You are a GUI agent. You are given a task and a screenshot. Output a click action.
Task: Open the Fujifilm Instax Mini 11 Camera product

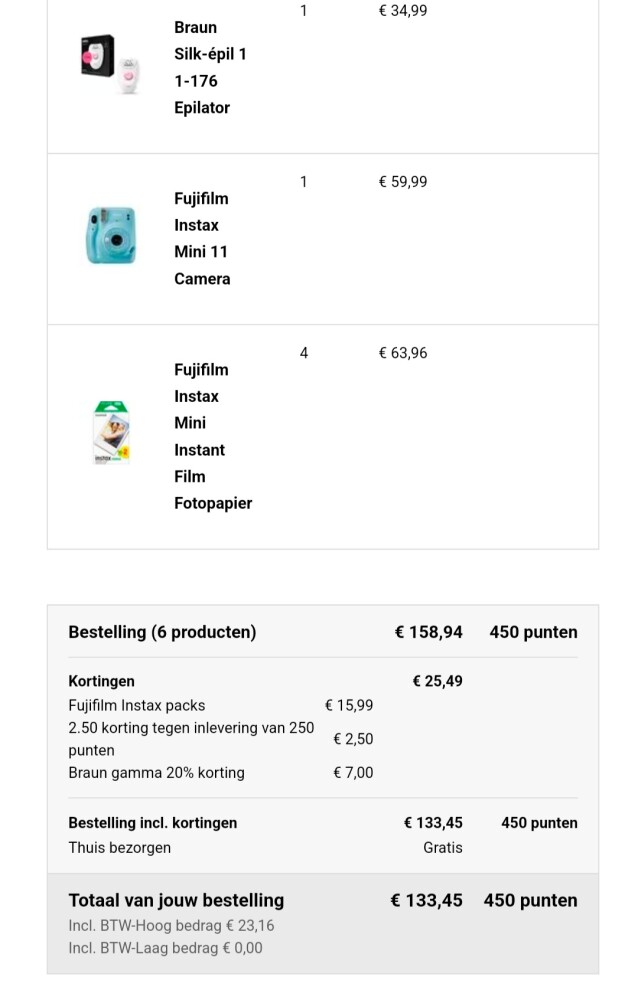click(202, 239)
